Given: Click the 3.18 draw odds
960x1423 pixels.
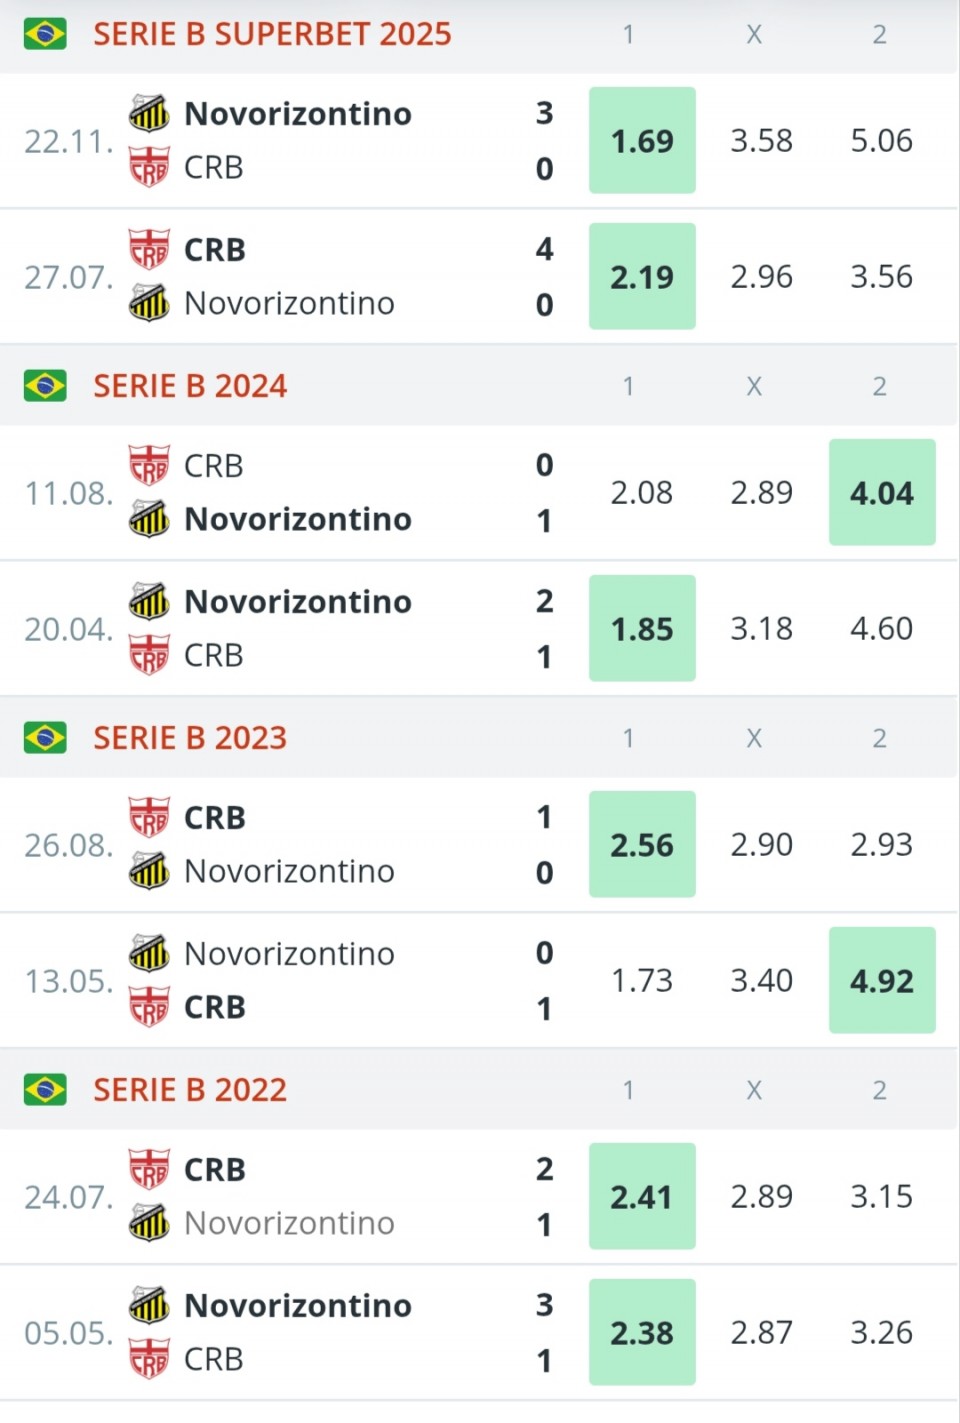Looking at the screenshot, I should coord(761,628).
